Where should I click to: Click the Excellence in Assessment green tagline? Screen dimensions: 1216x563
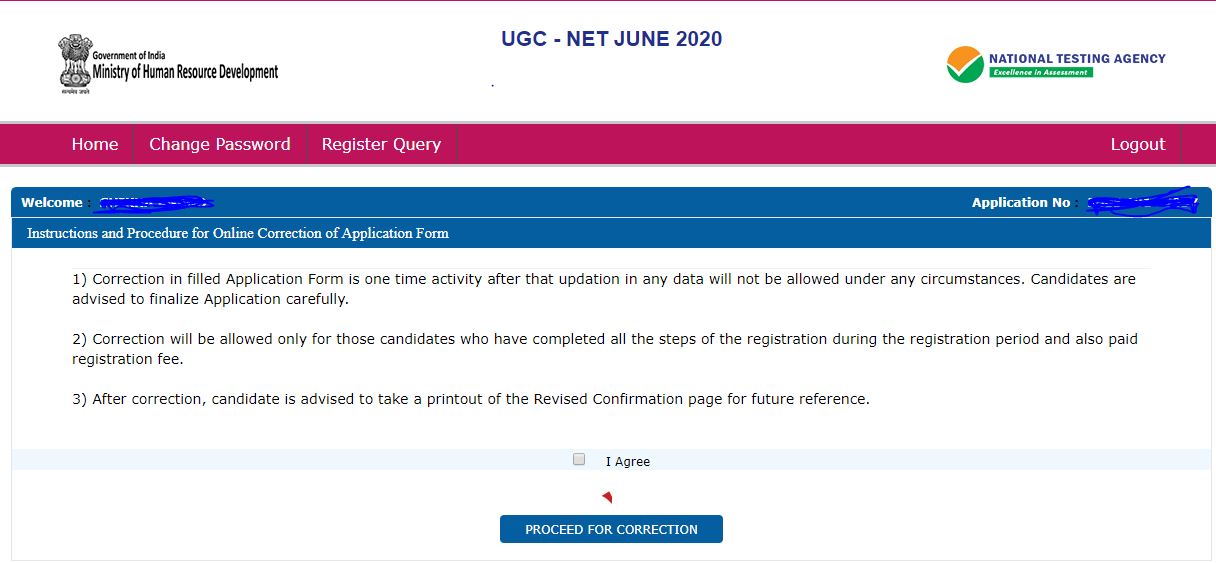coord(1040,73)
